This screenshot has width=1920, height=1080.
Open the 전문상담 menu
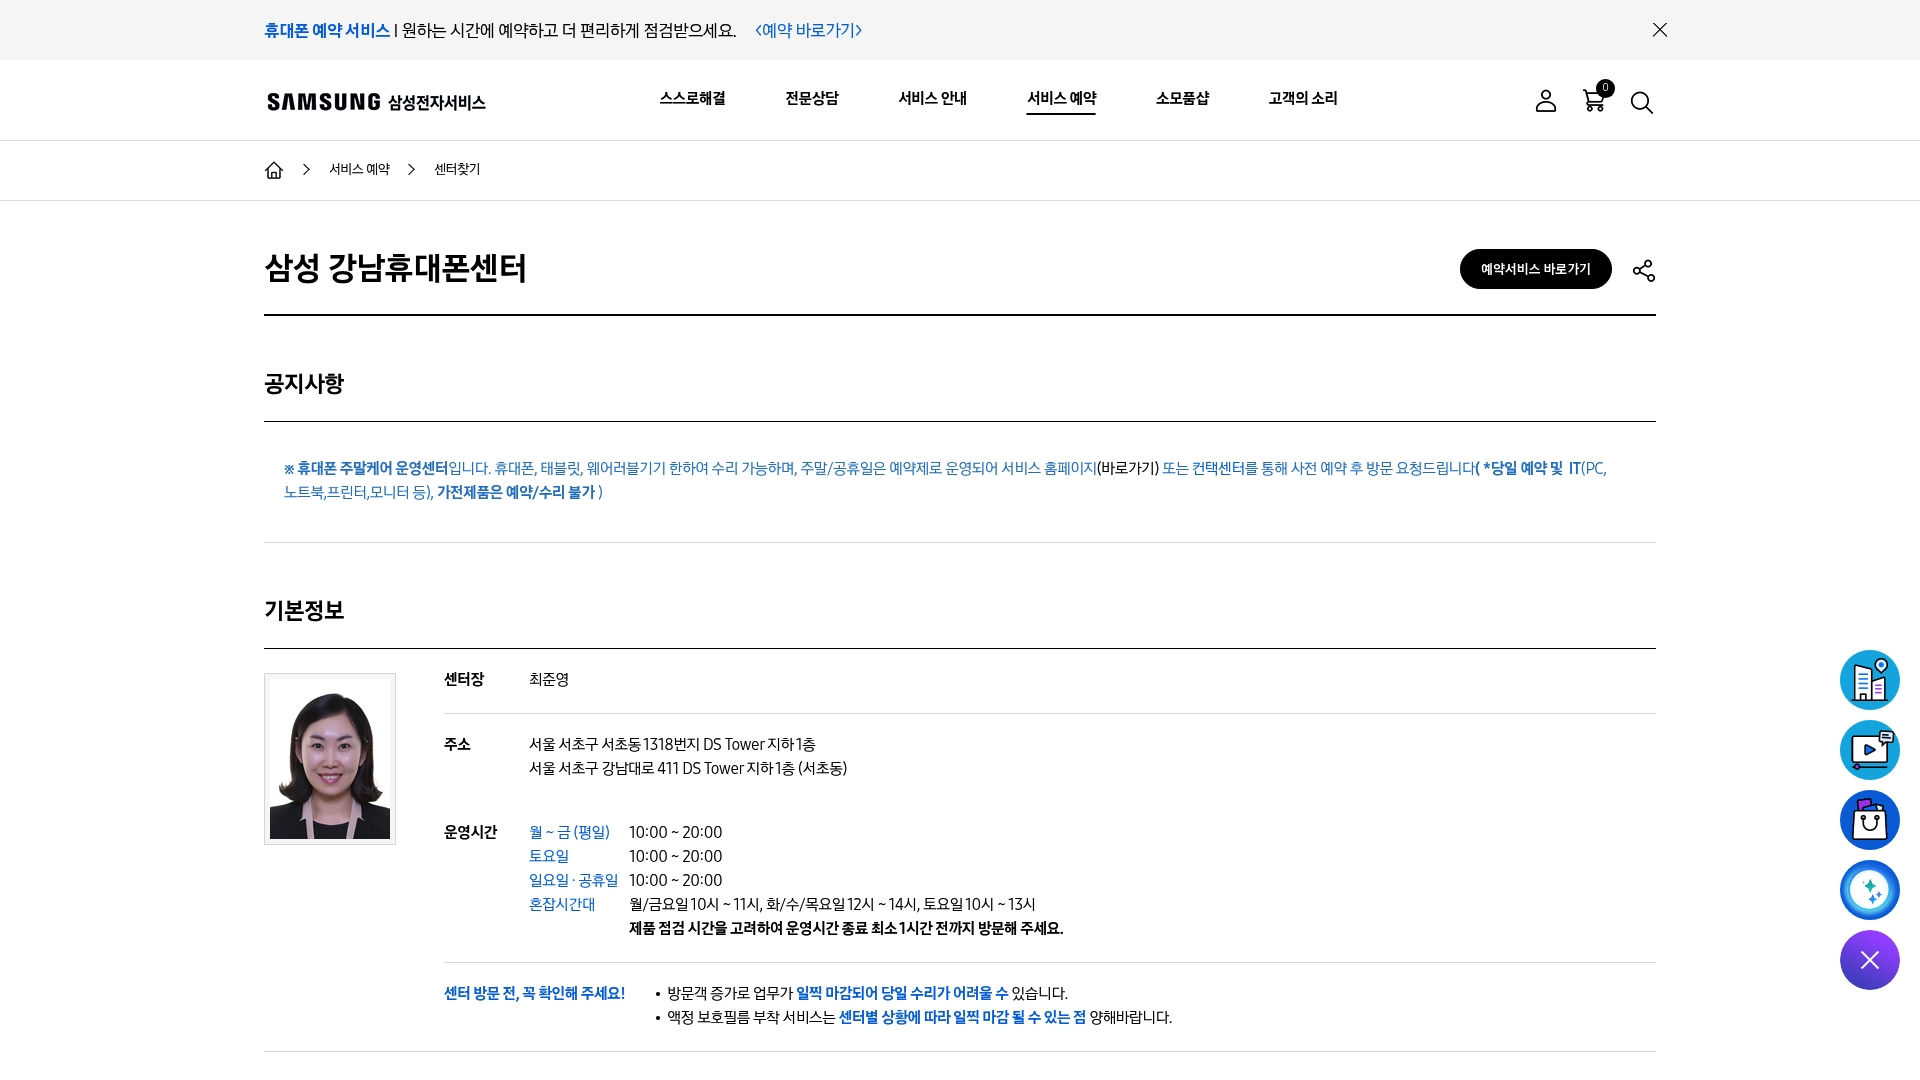[812, 98]
